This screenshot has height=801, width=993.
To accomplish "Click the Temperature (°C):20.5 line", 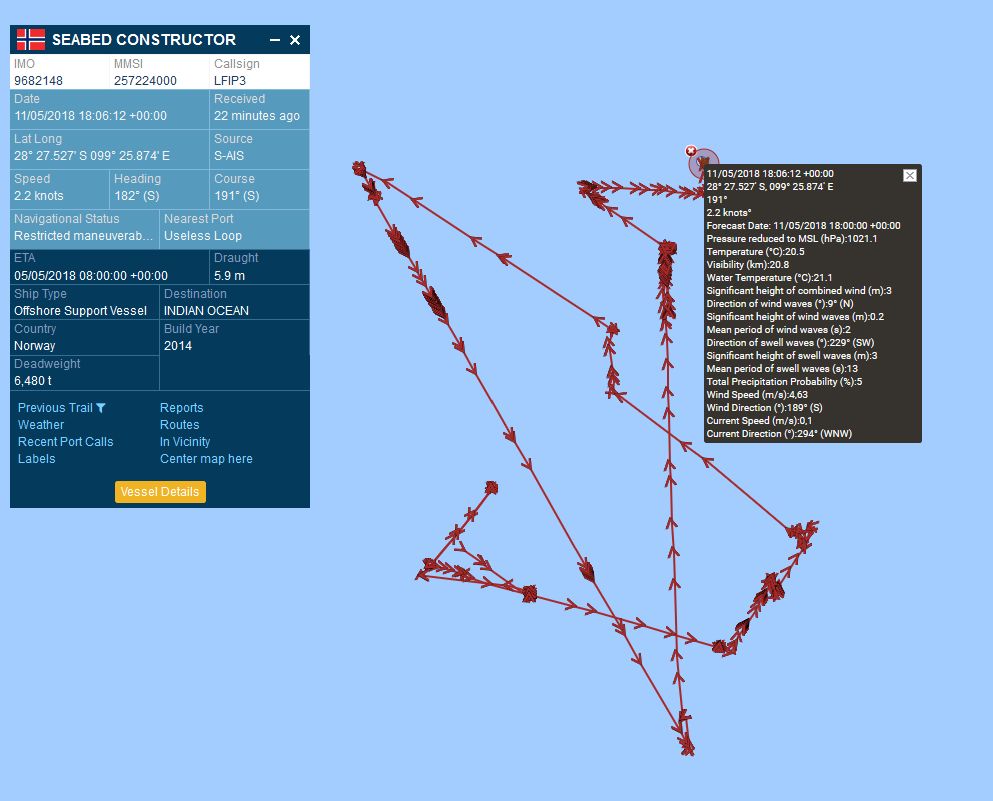I will (756, 251).
